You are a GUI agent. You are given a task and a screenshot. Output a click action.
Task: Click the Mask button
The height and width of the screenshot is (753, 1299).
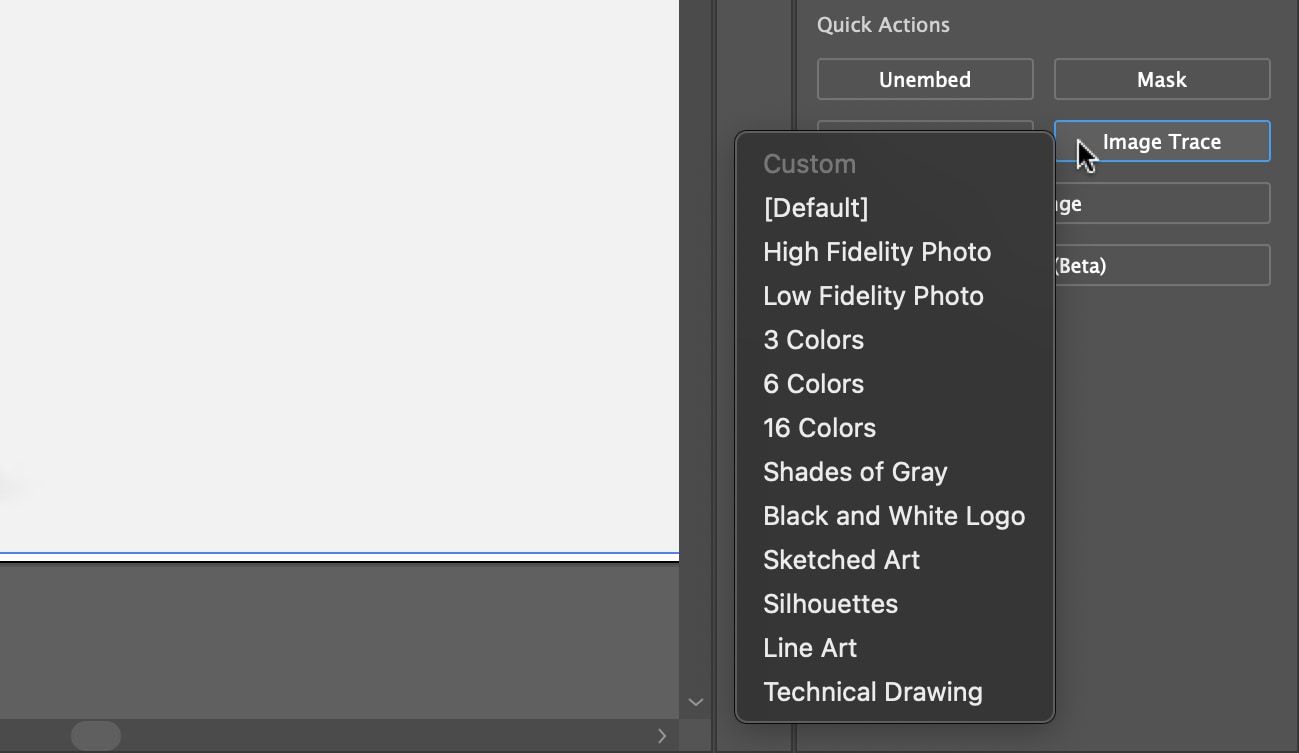tap(1161, 79)
